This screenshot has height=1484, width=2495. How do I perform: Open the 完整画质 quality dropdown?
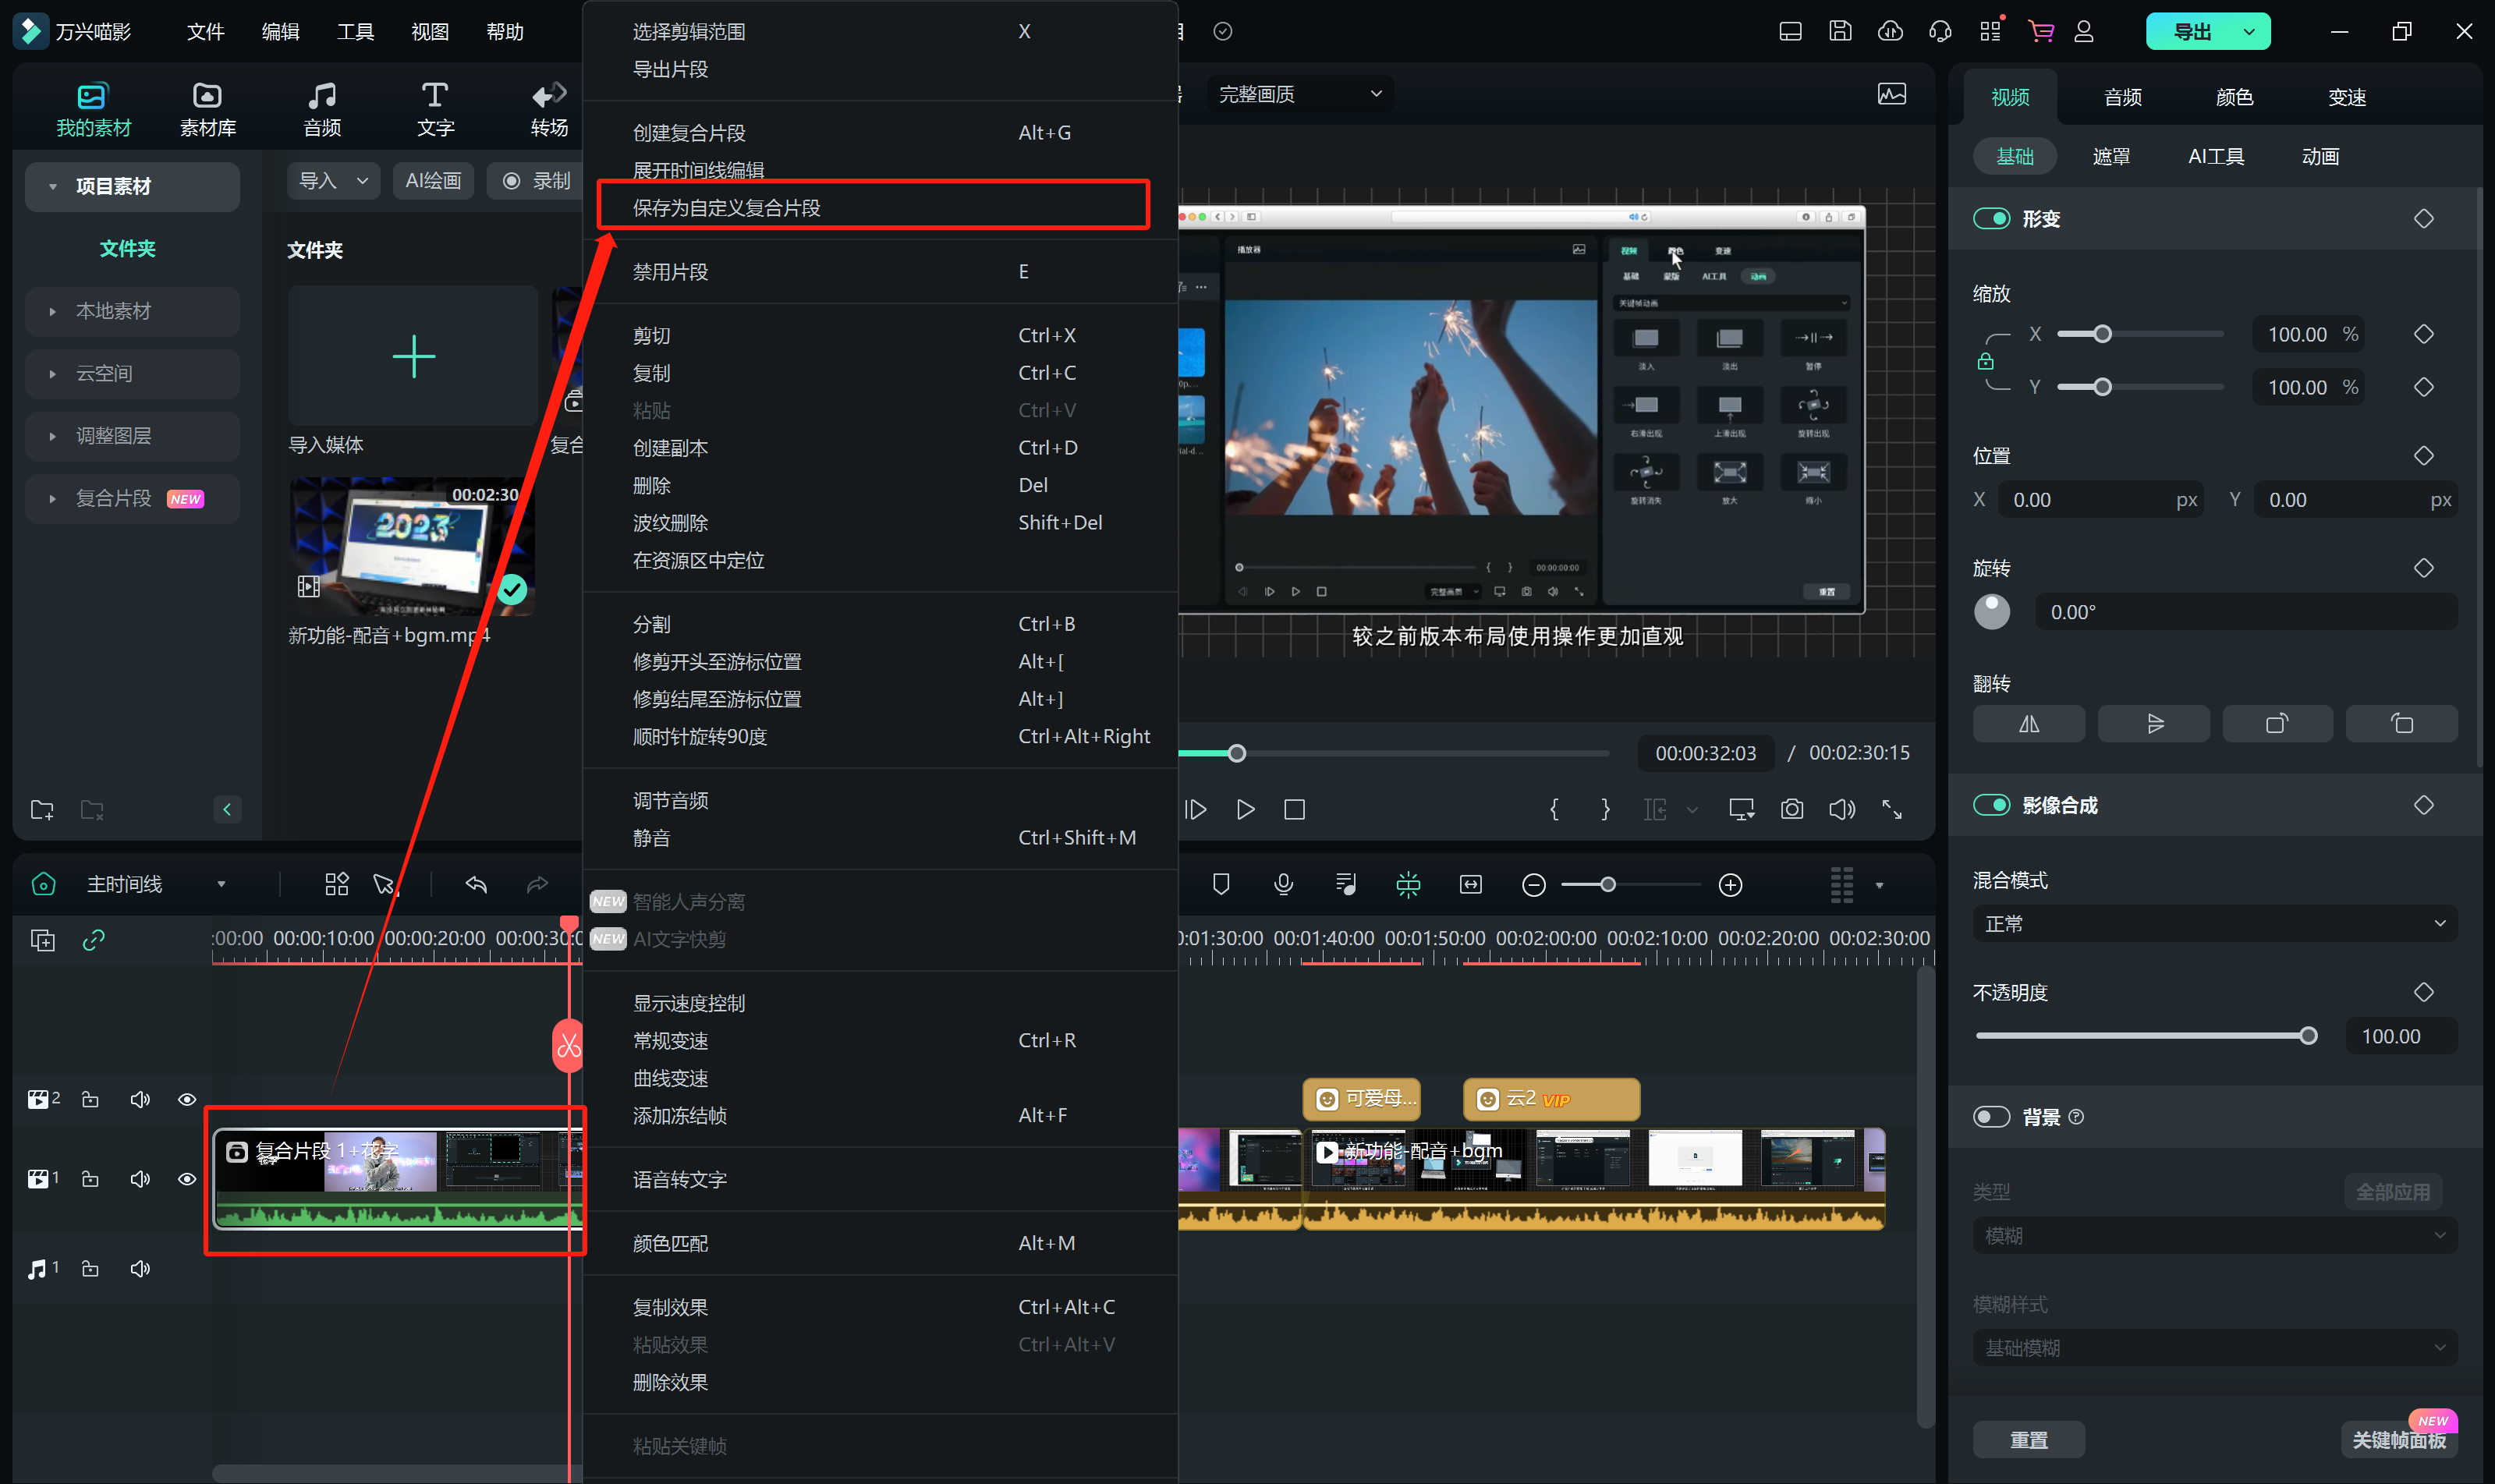point(1299,94)
